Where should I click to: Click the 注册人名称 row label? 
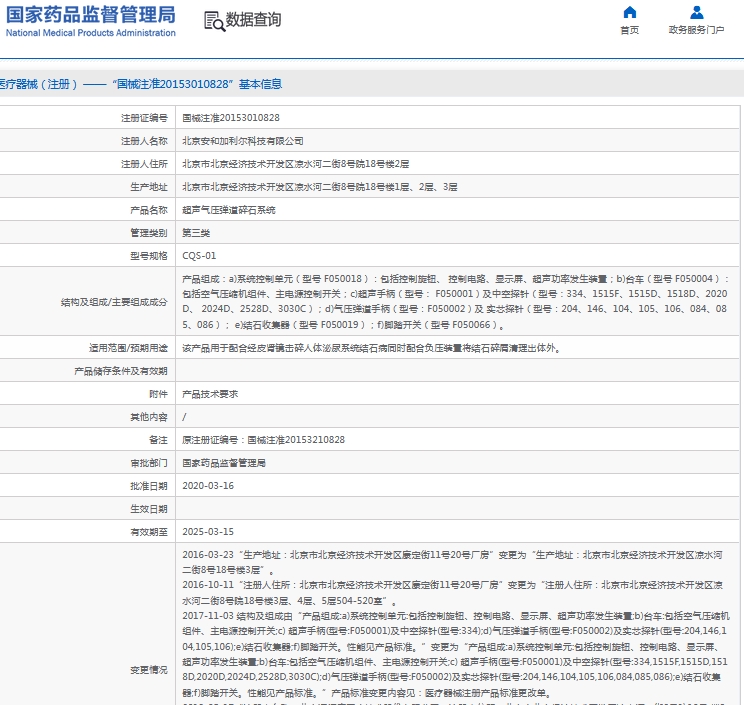coord(144,141)
